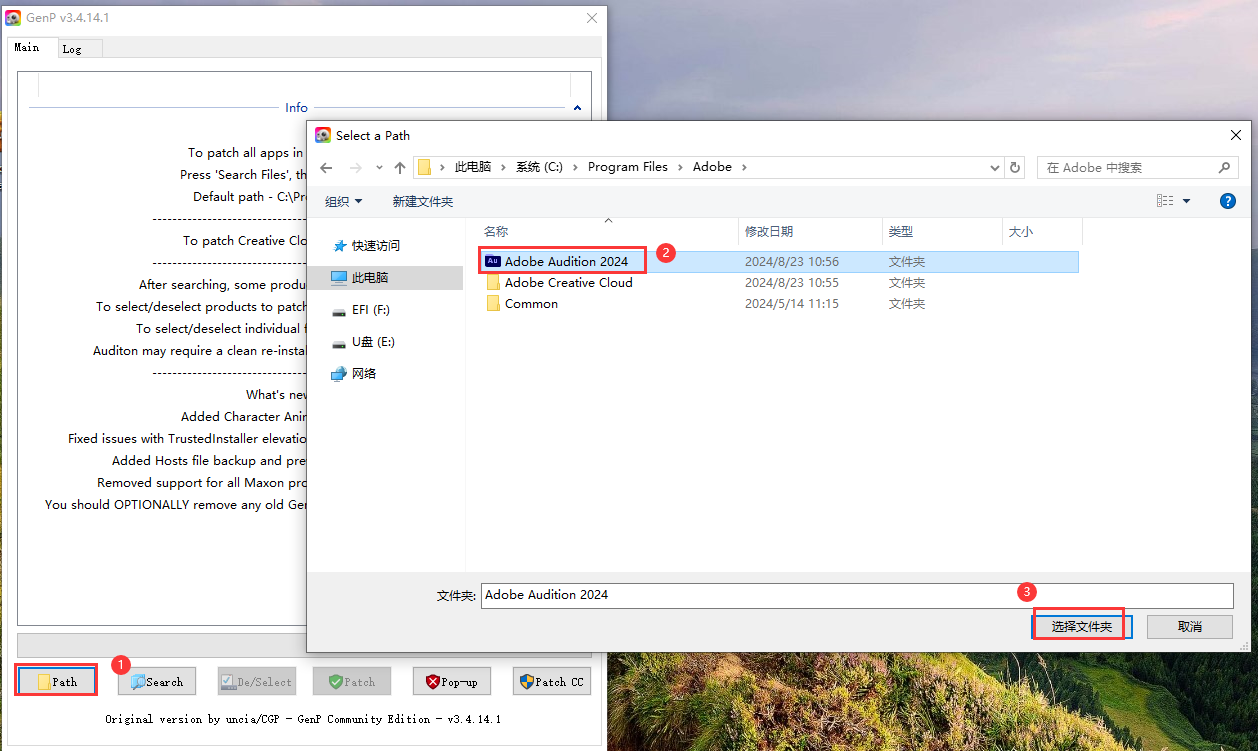Click the Search button in GenP
The height and width of the screenshot is (751, 1258).
pos(157,681)
